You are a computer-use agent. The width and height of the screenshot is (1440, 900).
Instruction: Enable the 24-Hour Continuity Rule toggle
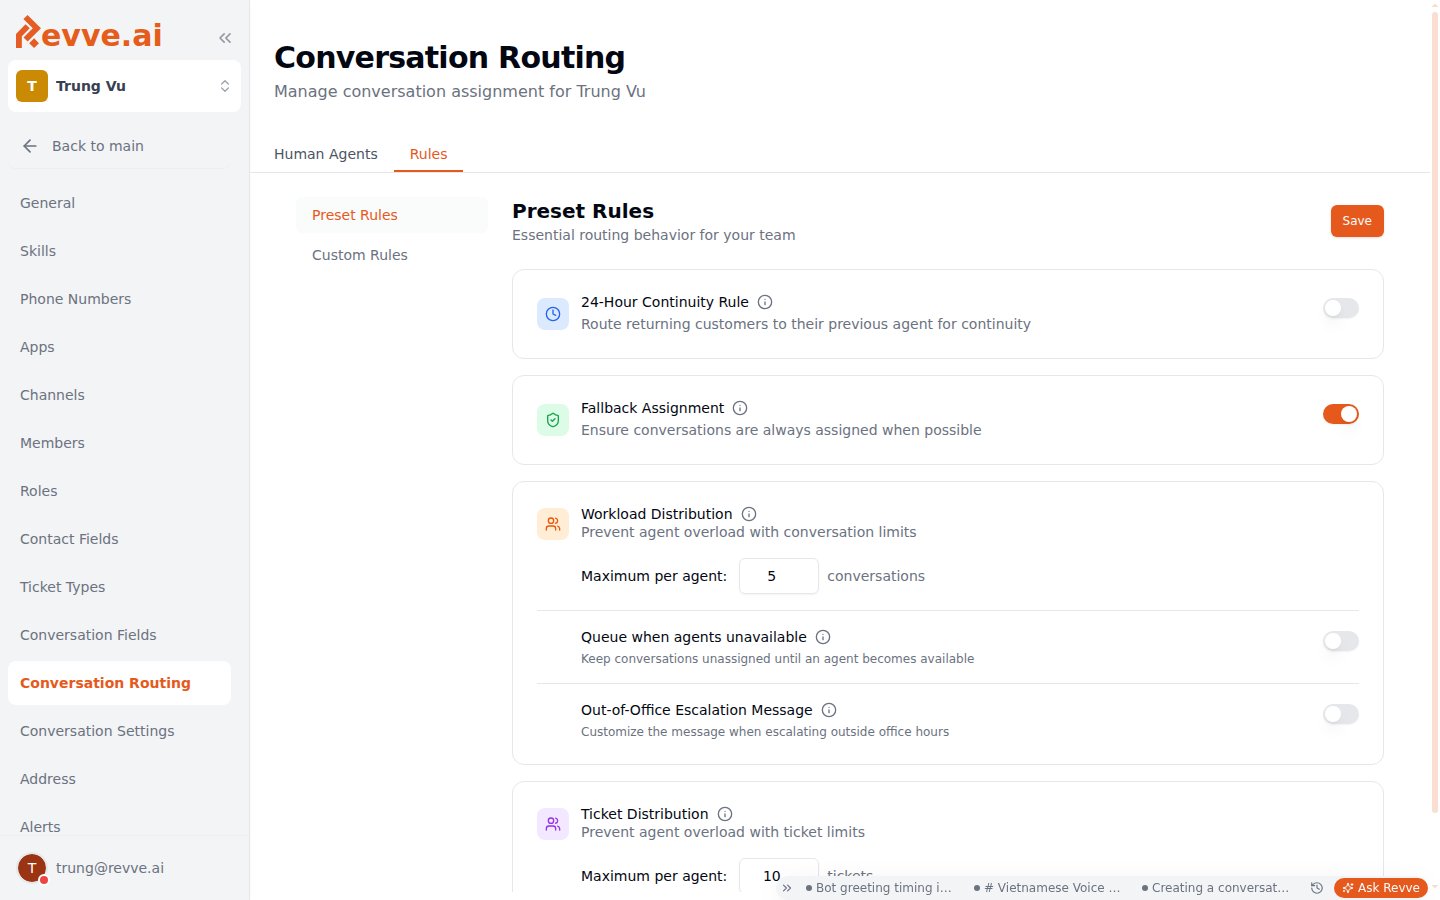click(1341, 308)
